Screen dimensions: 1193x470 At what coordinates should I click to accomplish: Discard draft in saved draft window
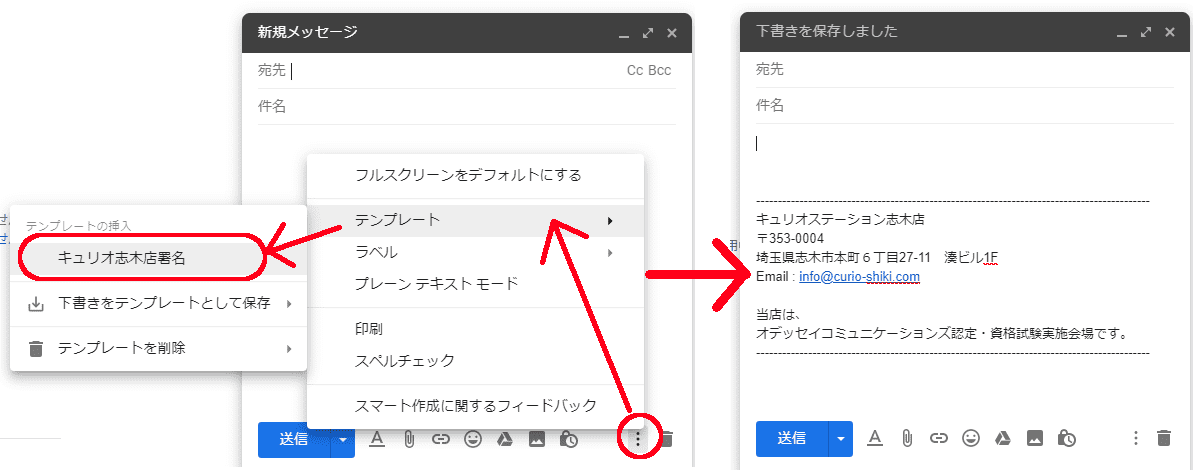(x=1163, y=438)
